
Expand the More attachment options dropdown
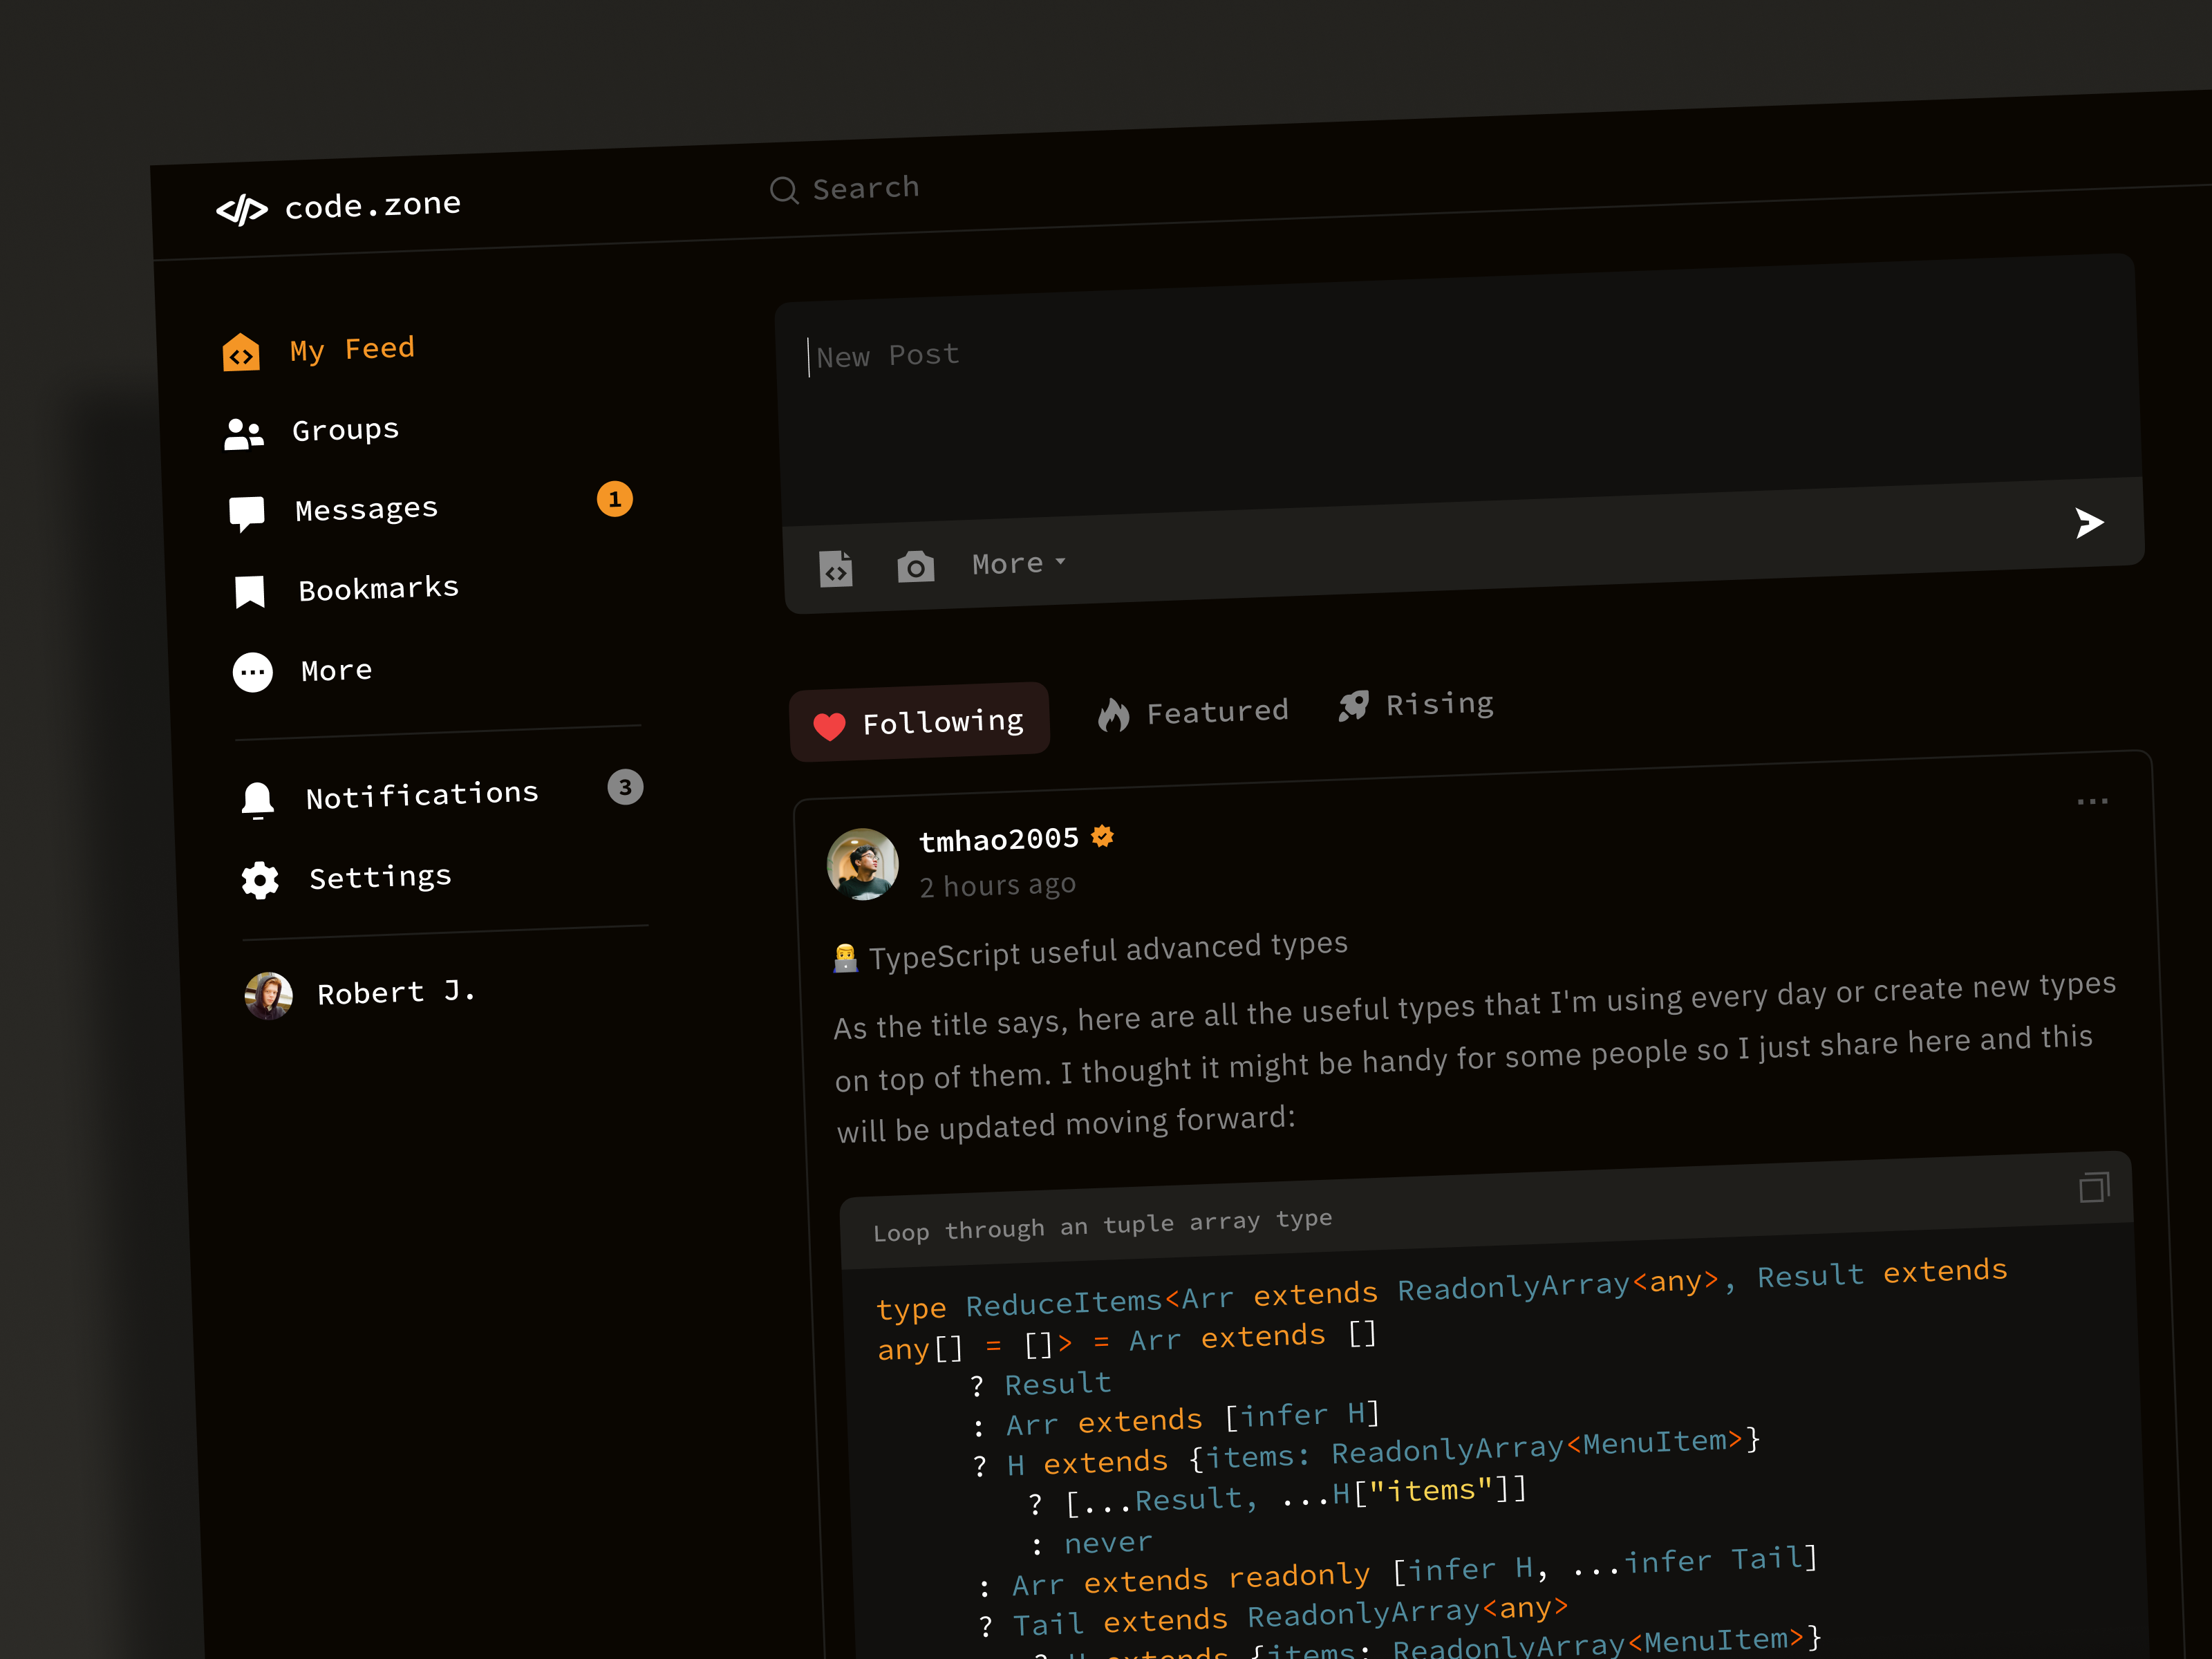pos(1016,563)
